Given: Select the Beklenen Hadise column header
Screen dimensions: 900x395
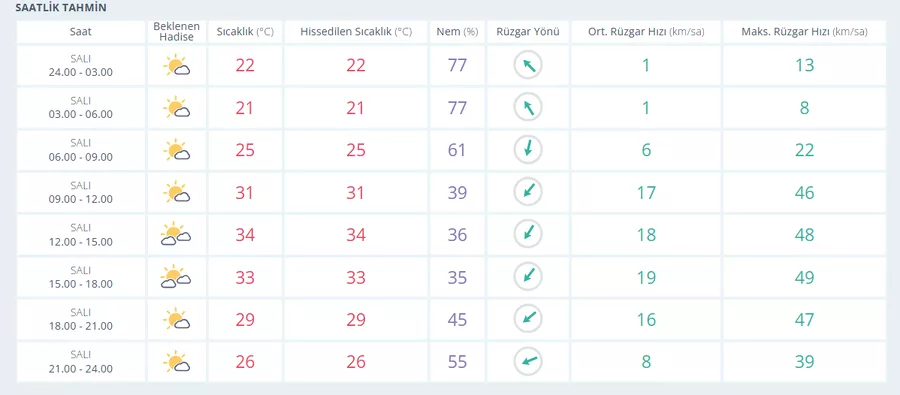Looking at the screenshot, I should point(177,32).
